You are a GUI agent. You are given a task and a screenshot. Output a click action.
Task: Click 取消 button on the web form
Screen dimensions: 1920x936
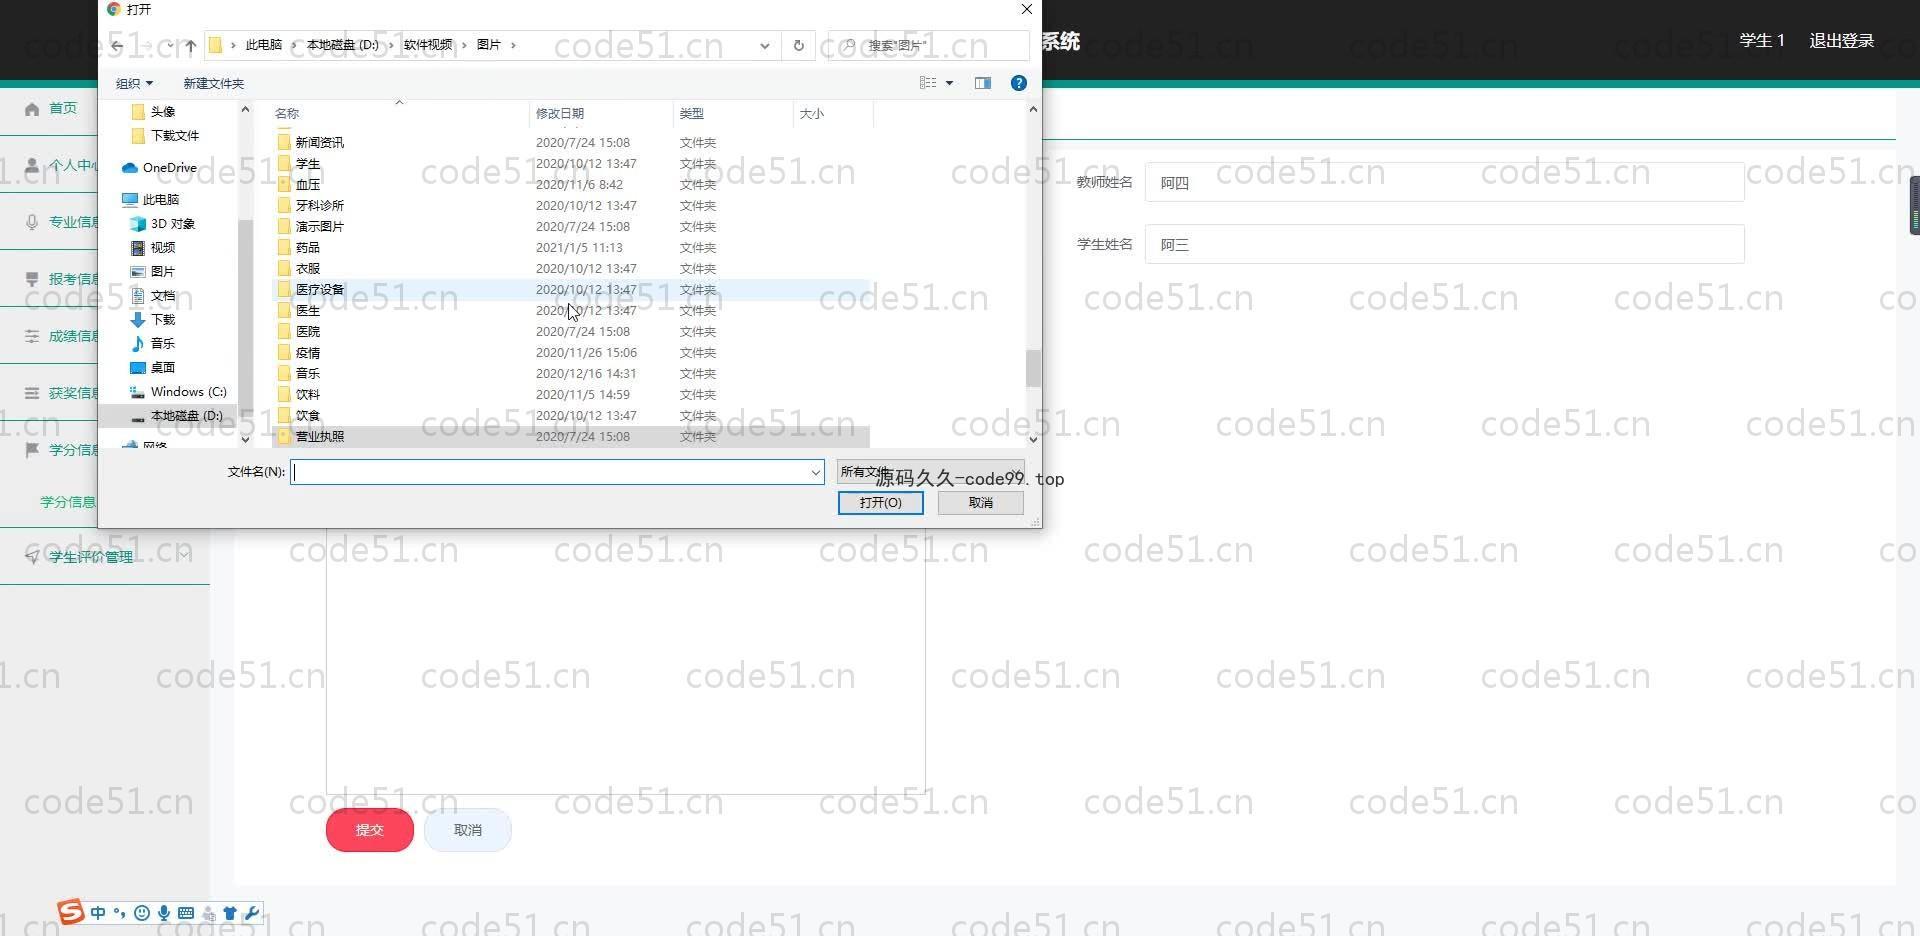pos(468,830)
